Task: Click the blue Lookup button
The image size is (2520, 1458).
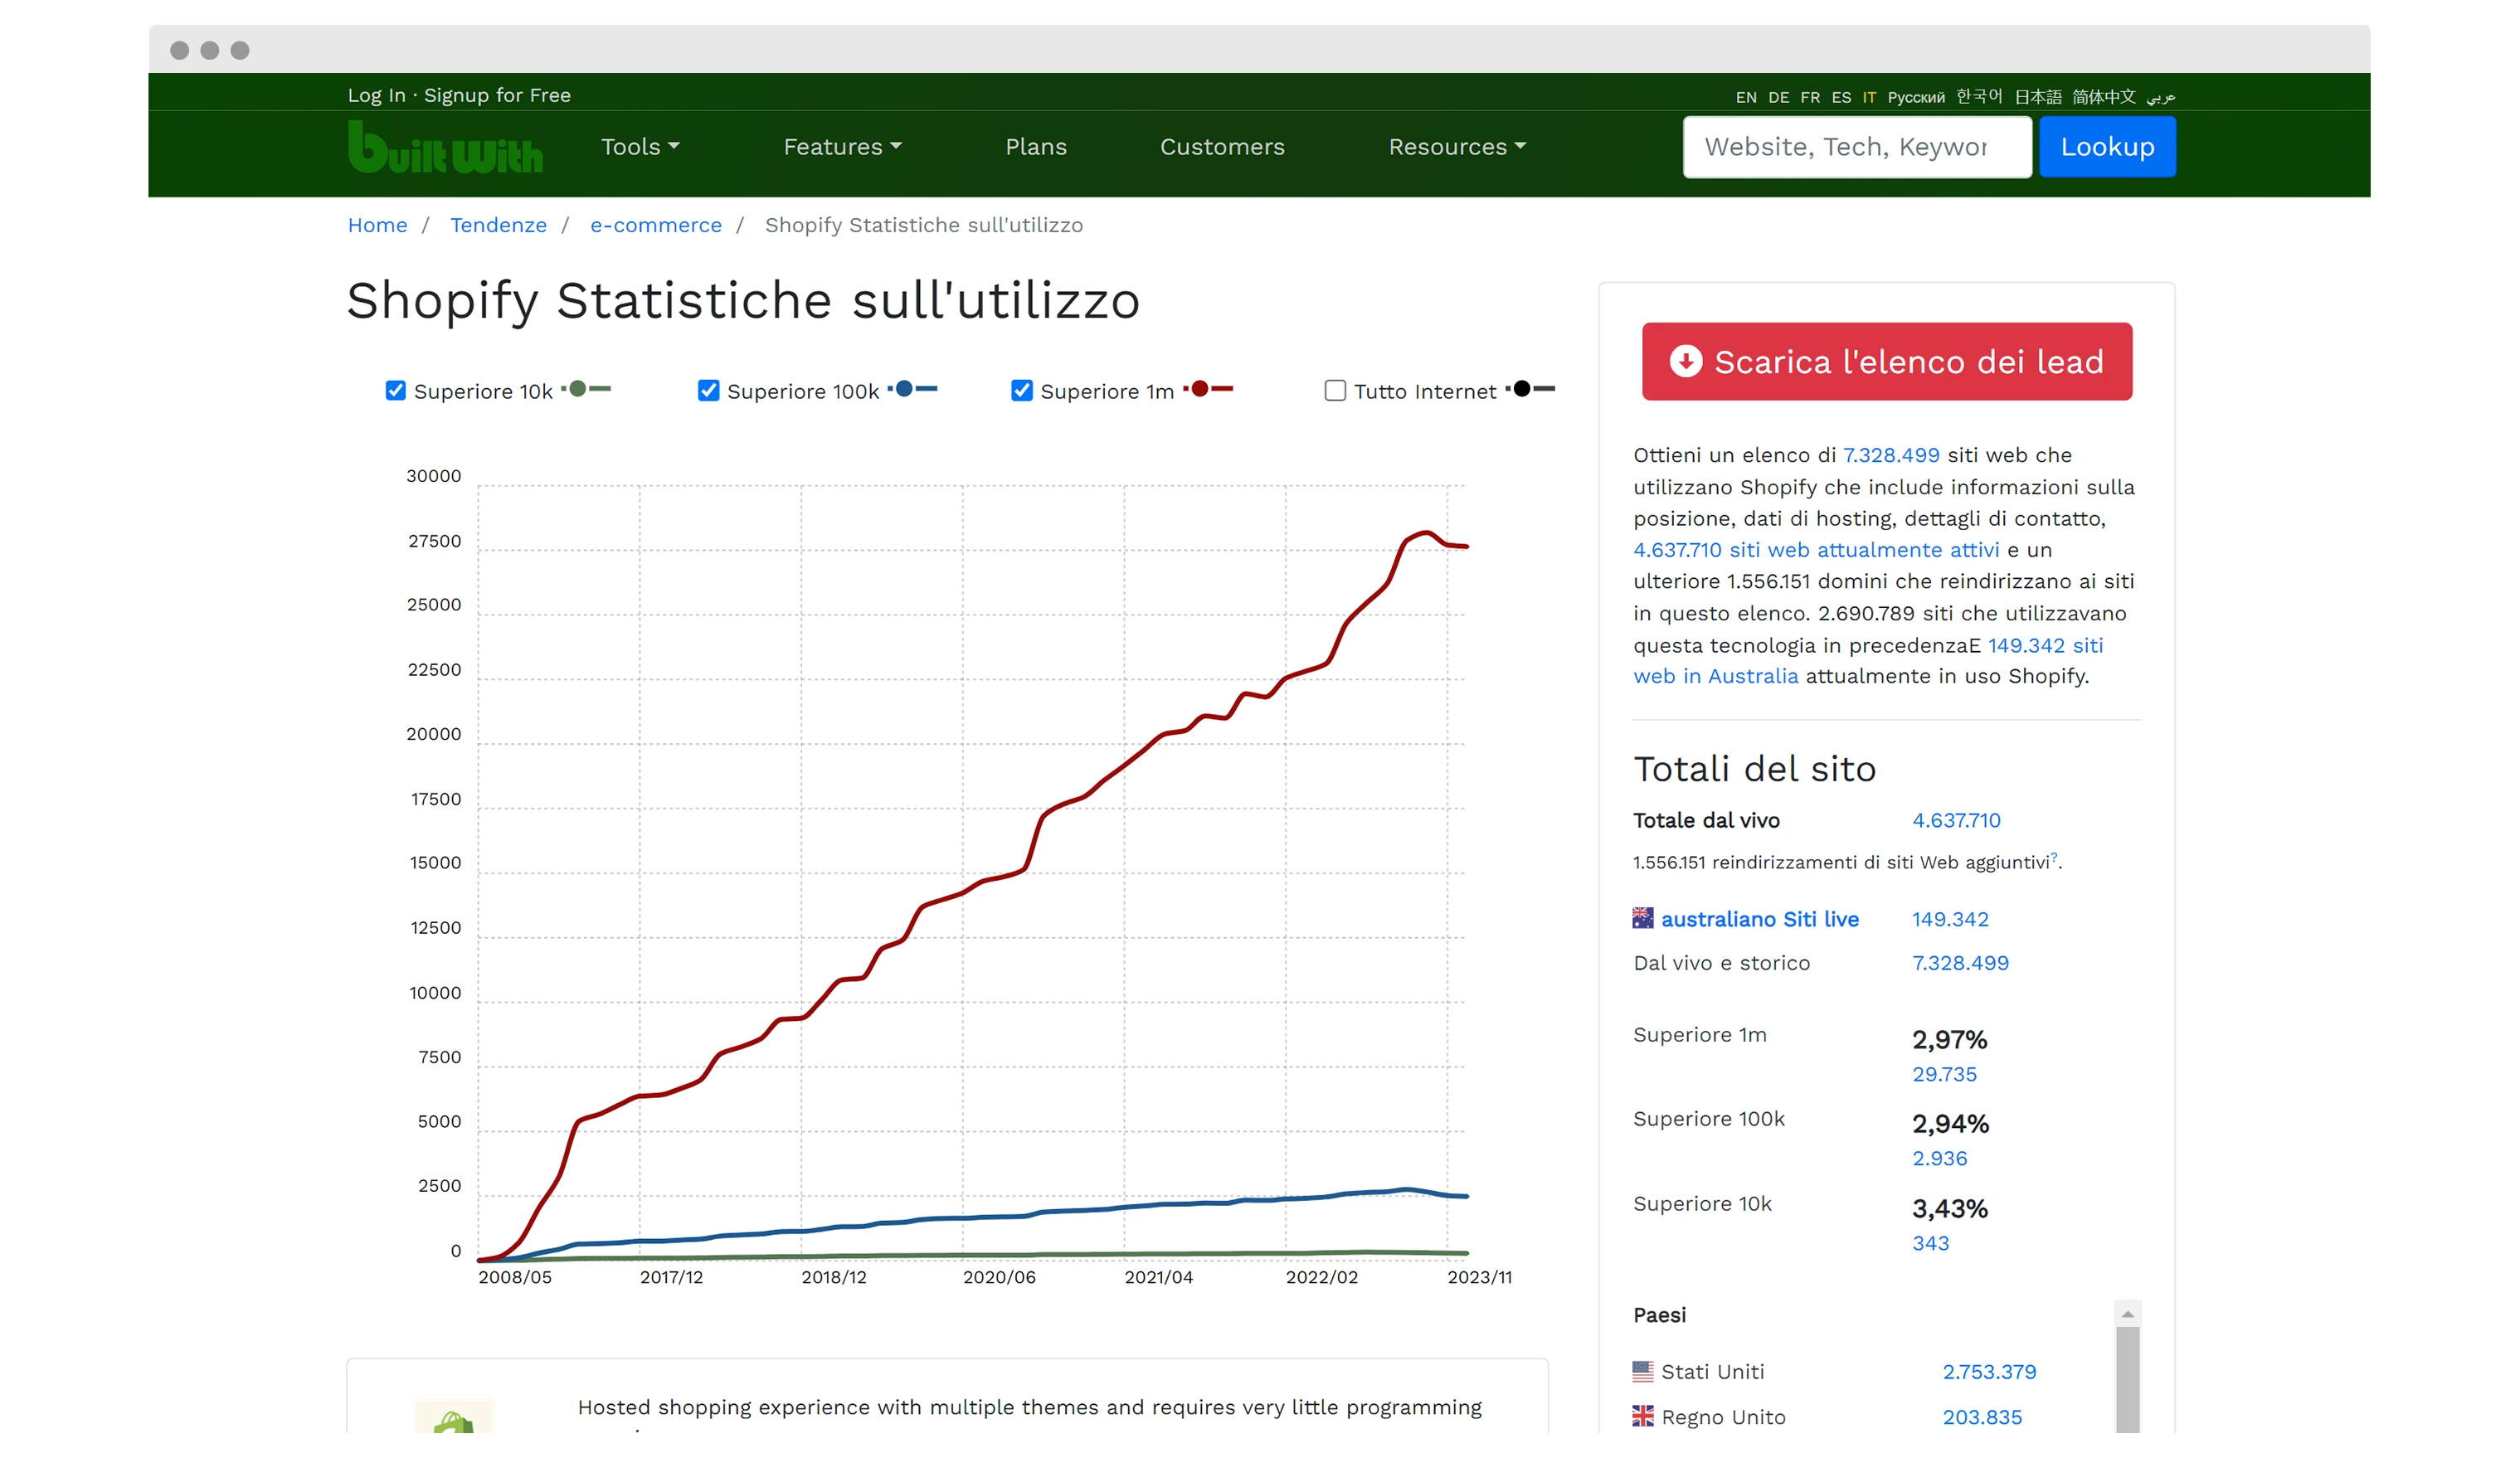Action: pyautogui.click(x=2107, y=147)
